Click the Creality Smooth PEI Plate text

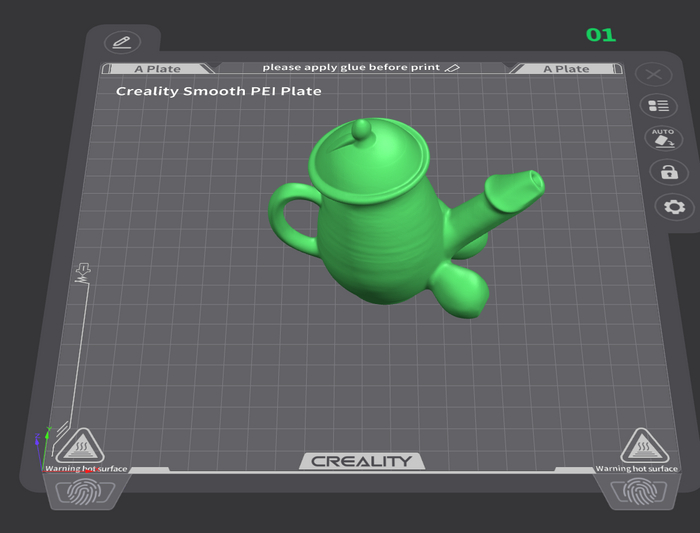coord(218,91)
